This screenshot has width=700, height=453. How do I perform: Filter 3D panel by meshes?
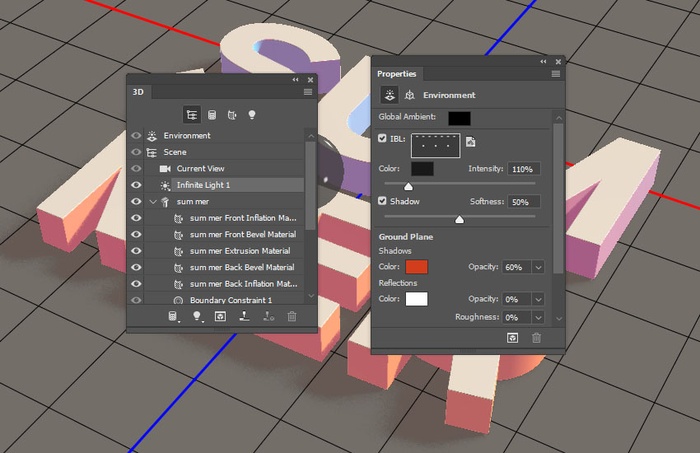point(212,115)
